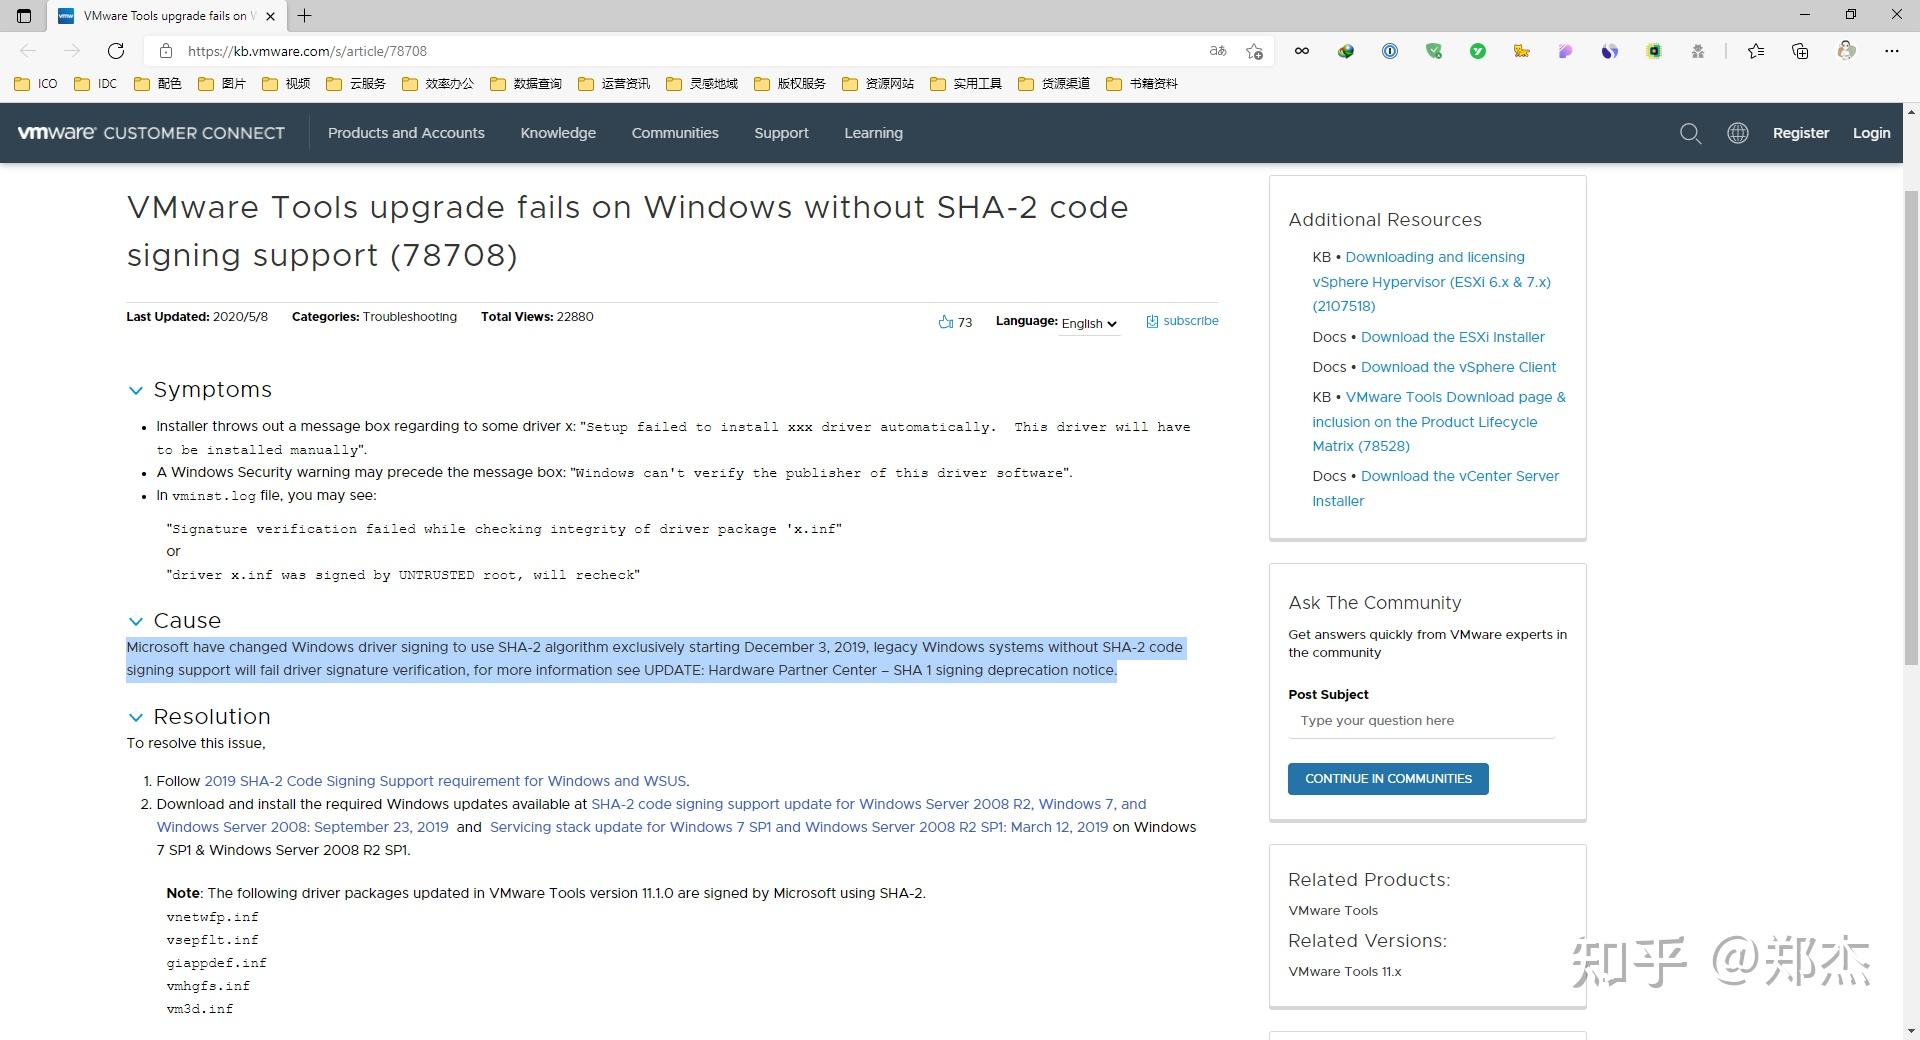
Task: Click CONTINUE IN COMMUNITIES button
Action: click(1388, 779)
